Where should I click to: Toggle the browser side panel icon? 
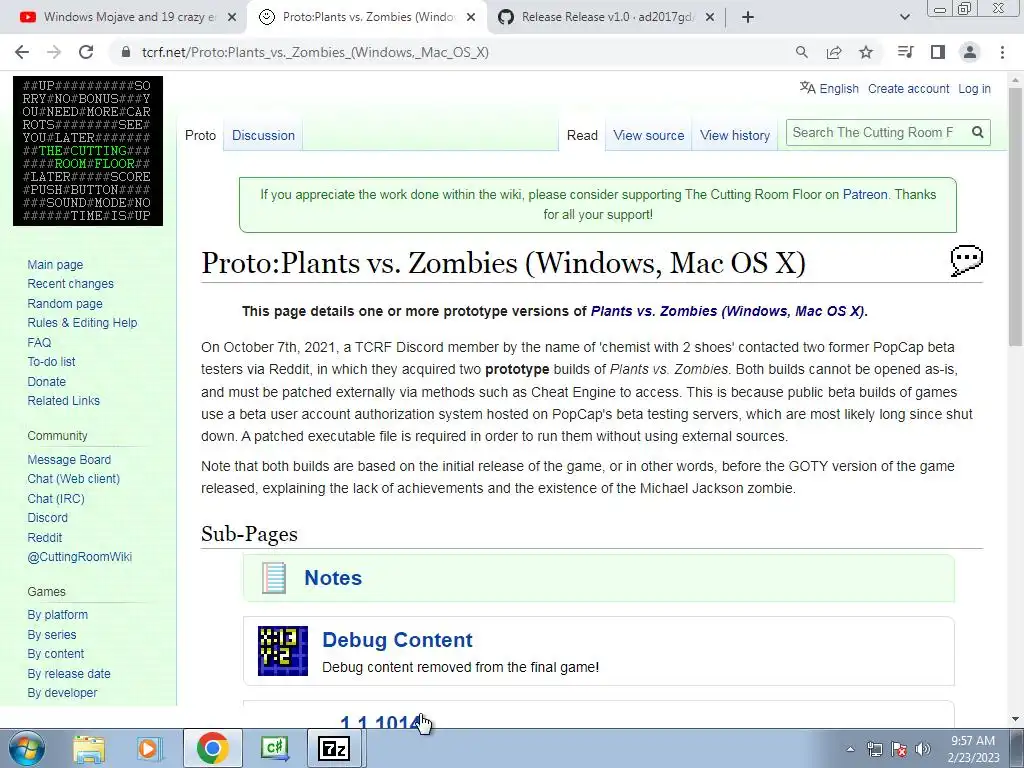tap(938, 52)
